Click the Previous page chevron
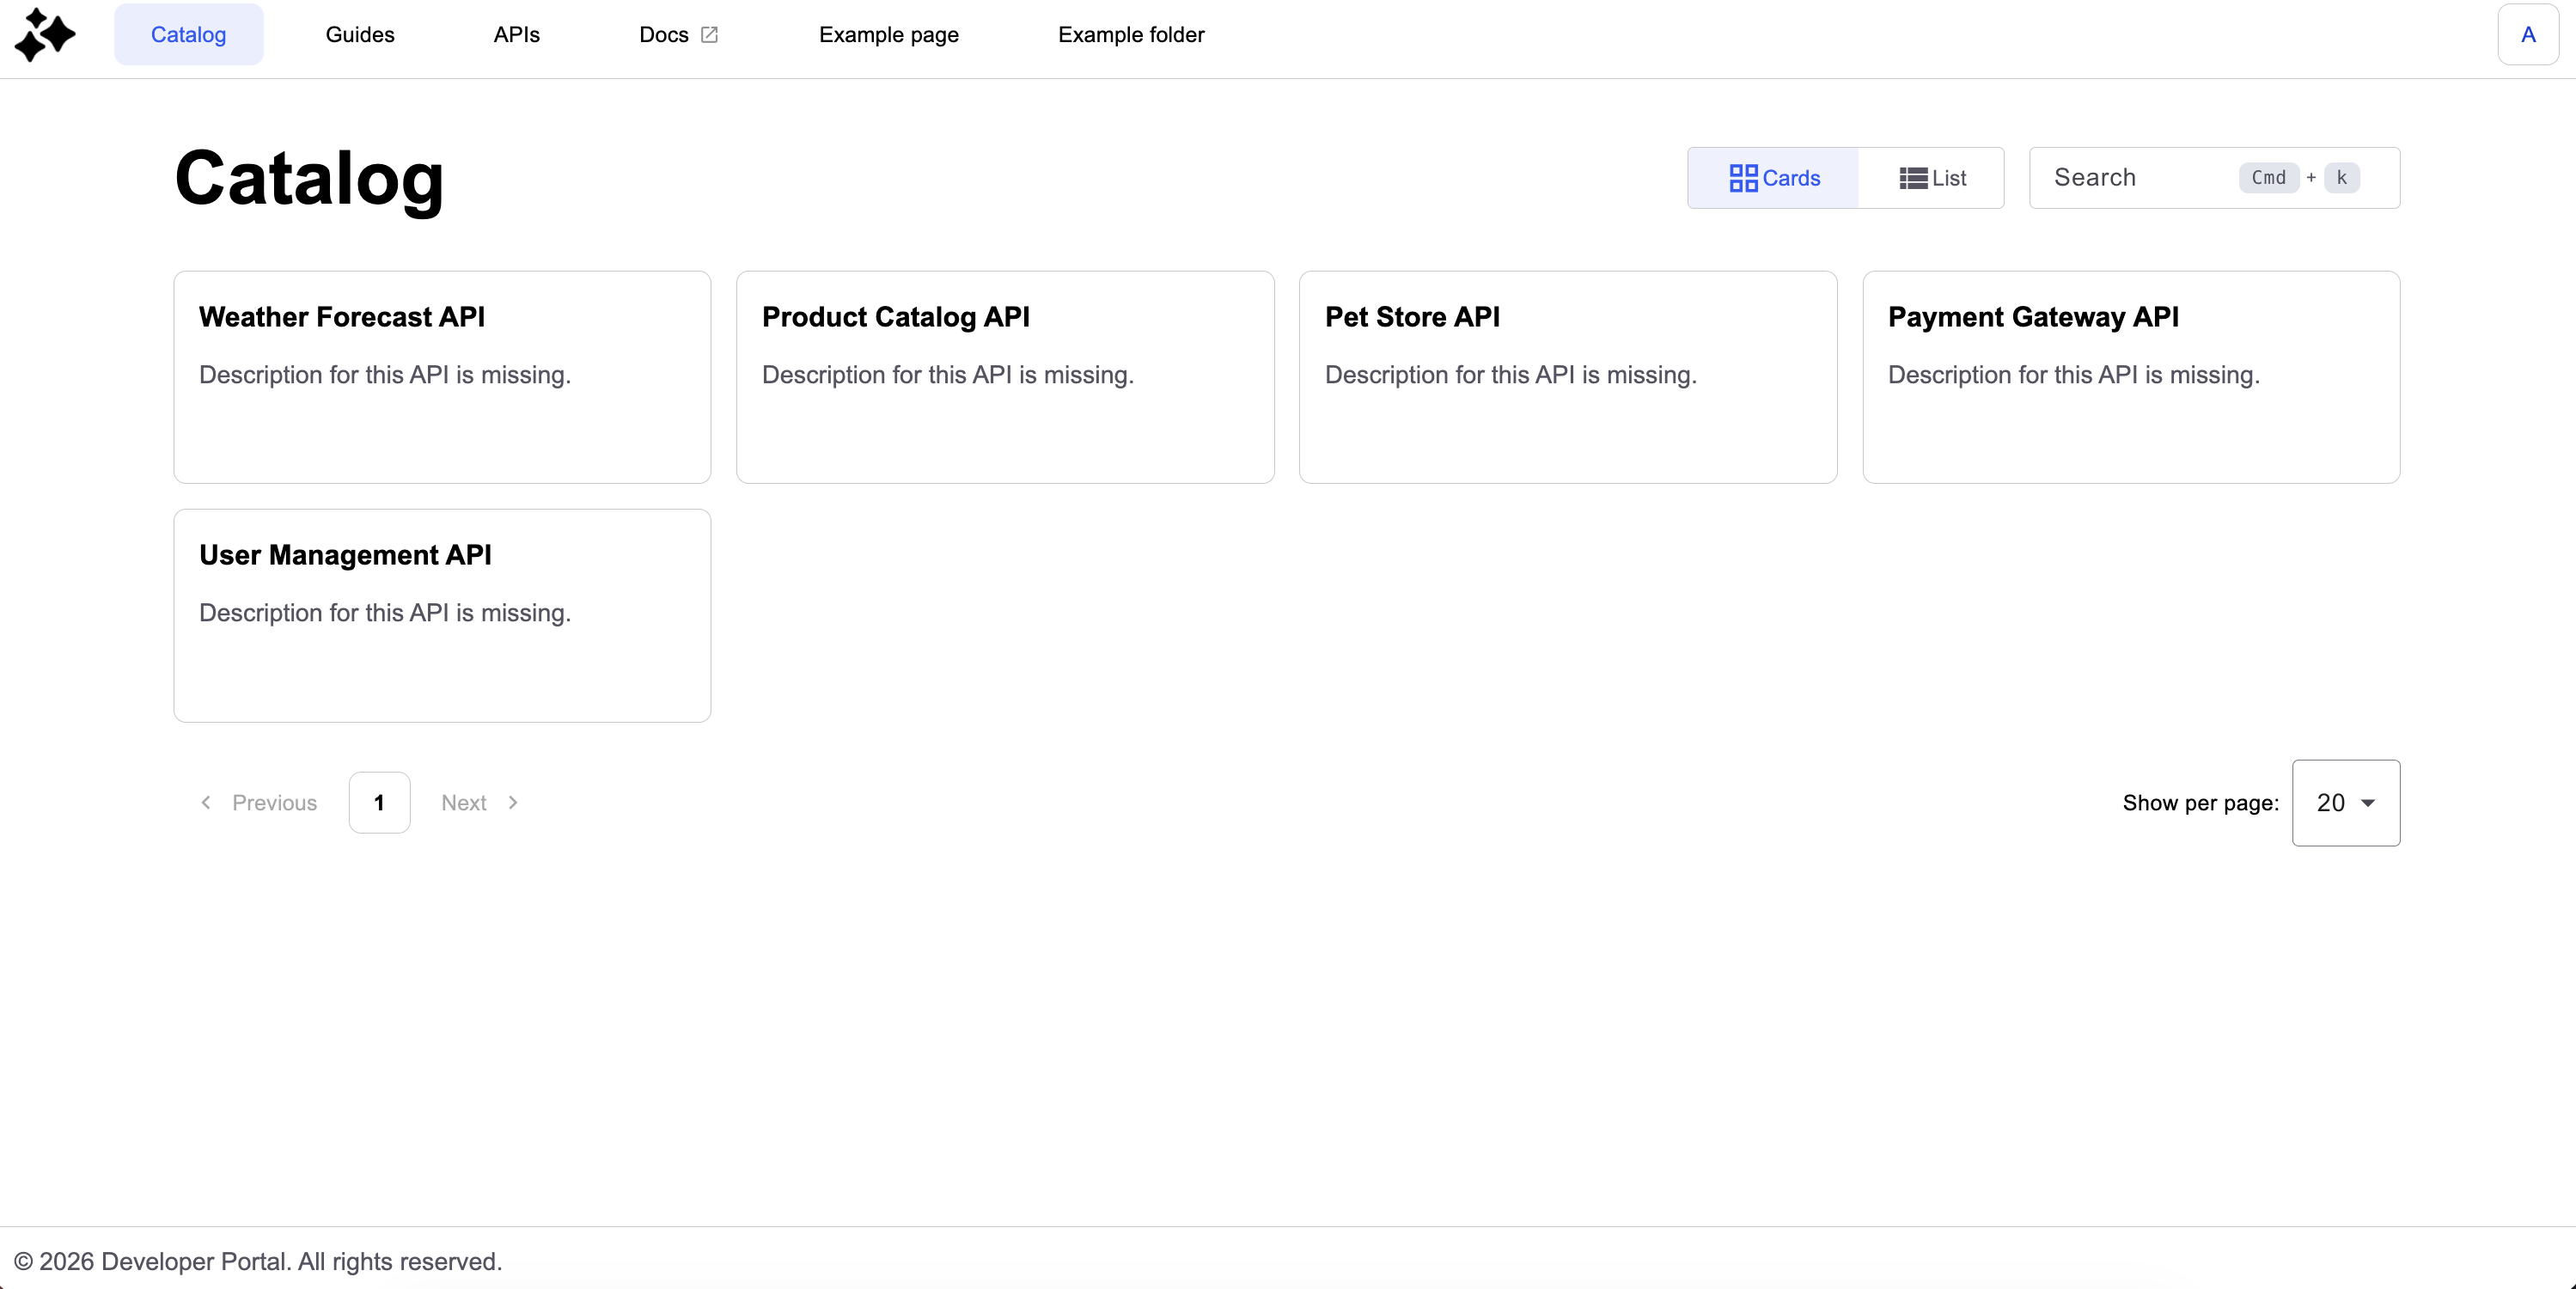This screenshot has height=1289, width=2576. coord(206,802)
